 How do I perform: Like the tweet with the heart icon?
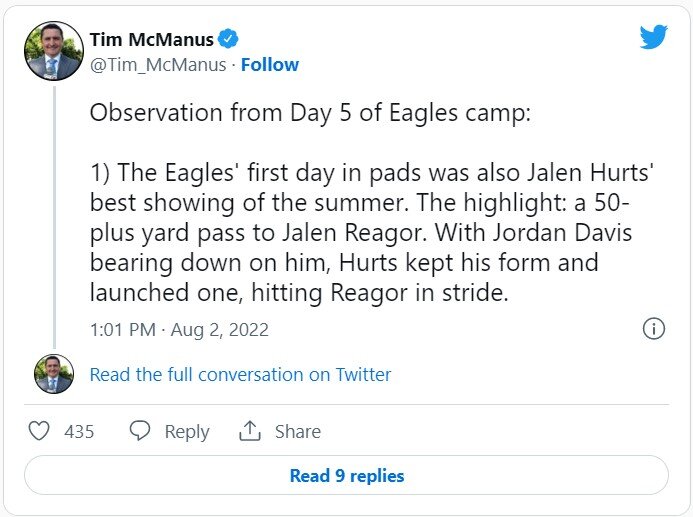(39, 431)
